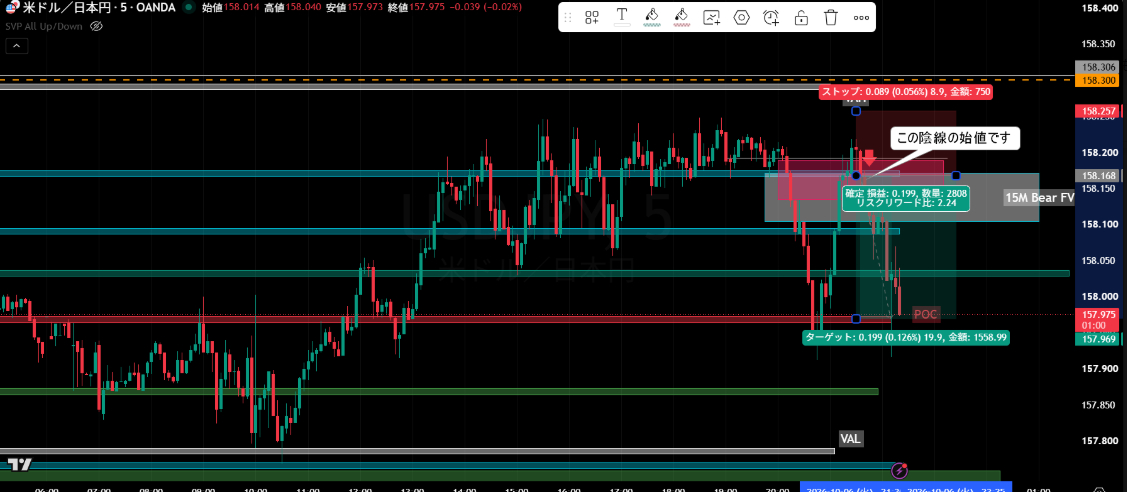Click the blue highlighted date label on time axis
The height and width of the screenshot is (492, 1127).
pos(906,487)
